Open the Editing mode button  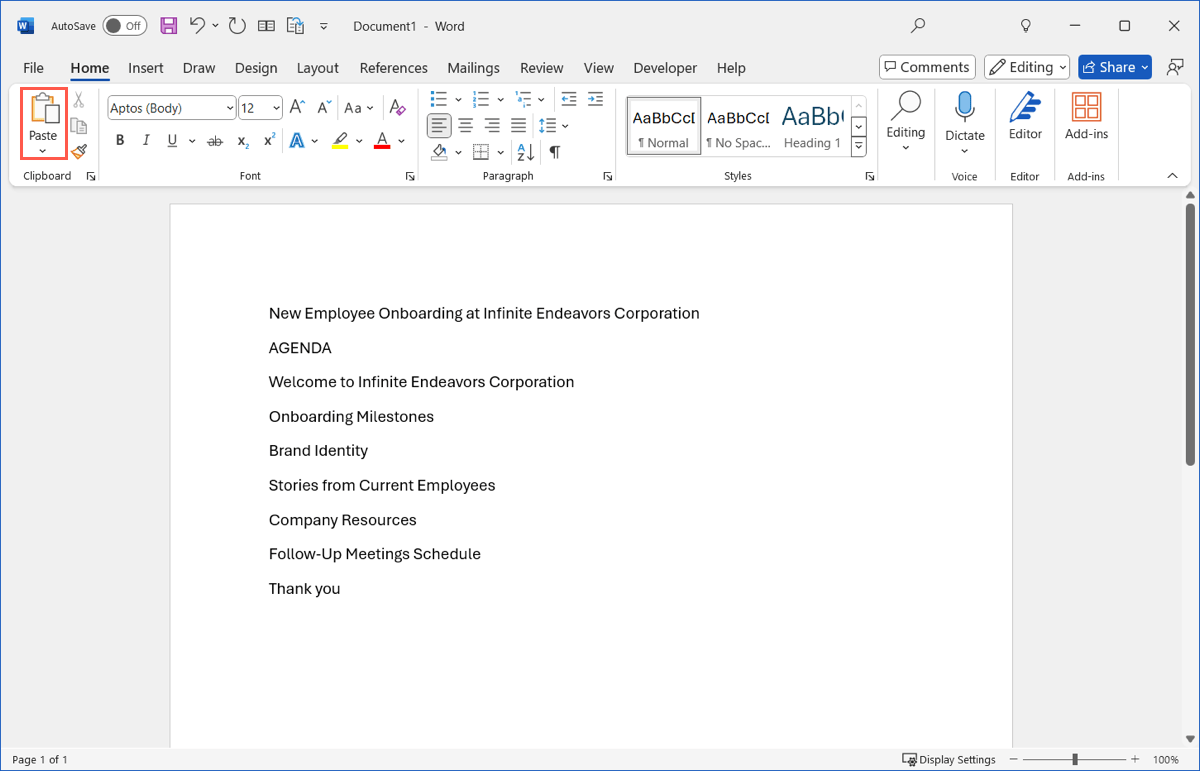(1027, 67)
